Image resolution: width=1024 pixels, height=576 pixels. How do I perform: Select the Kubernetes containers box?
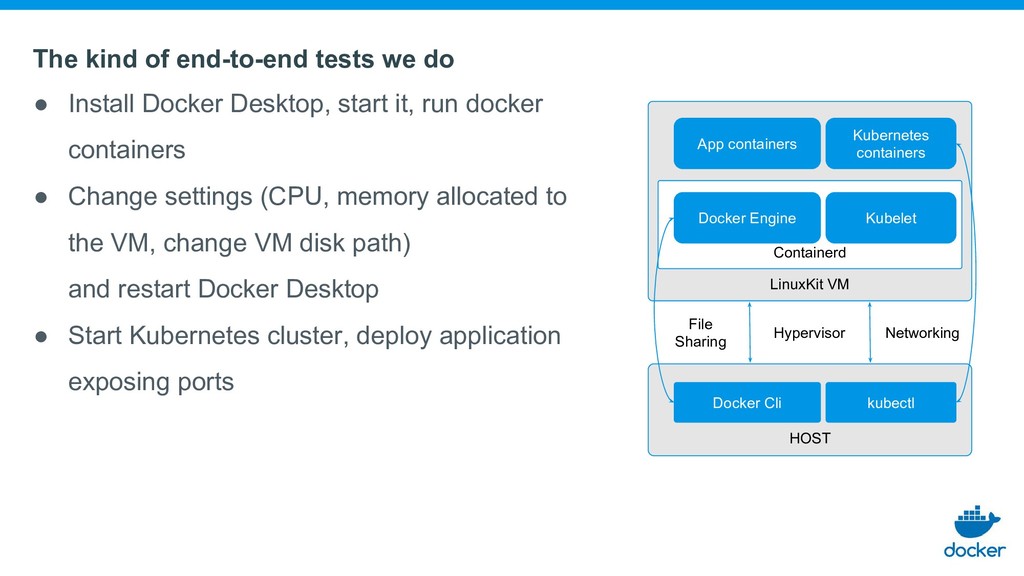click(x=891, y=144)
